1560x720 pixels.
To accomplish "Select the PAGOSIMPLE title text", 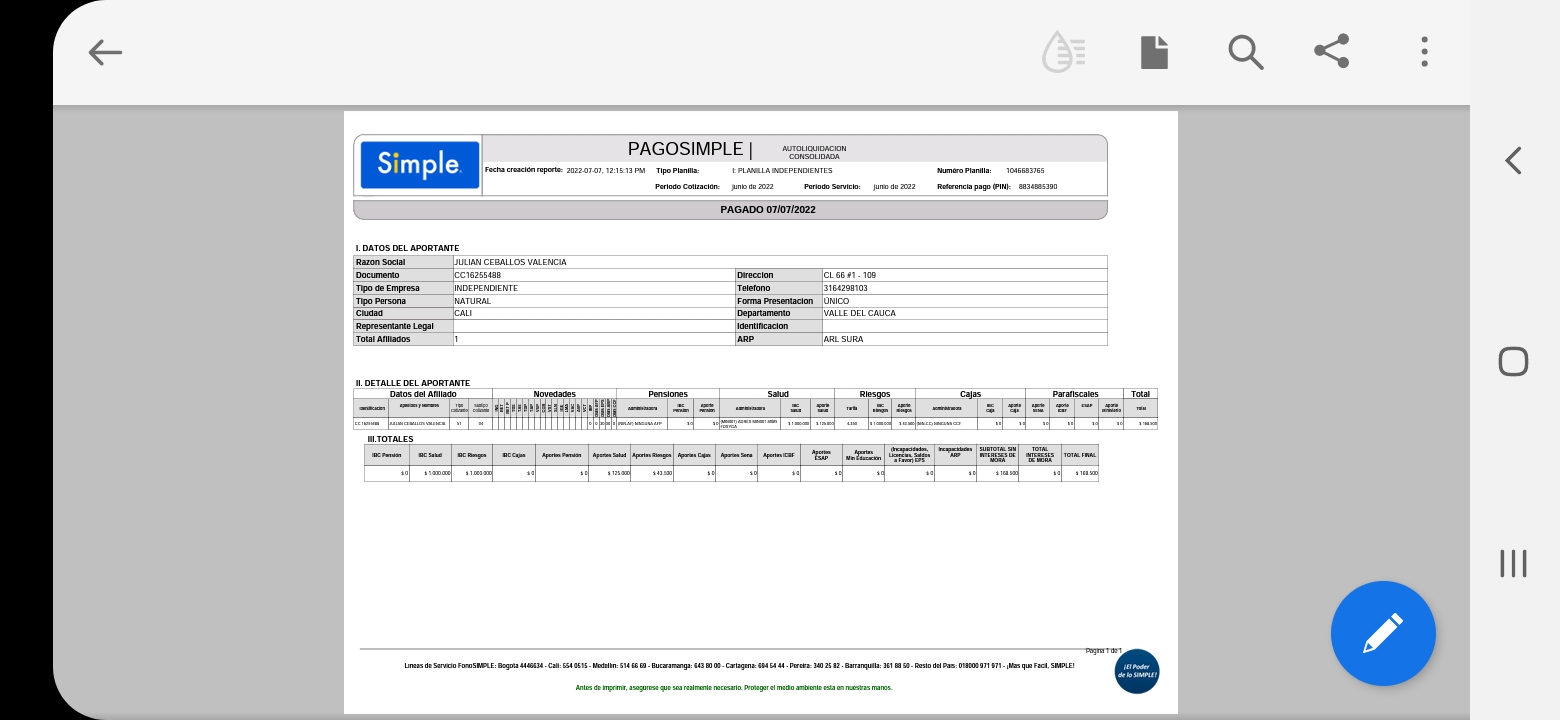I will point(689,149).
